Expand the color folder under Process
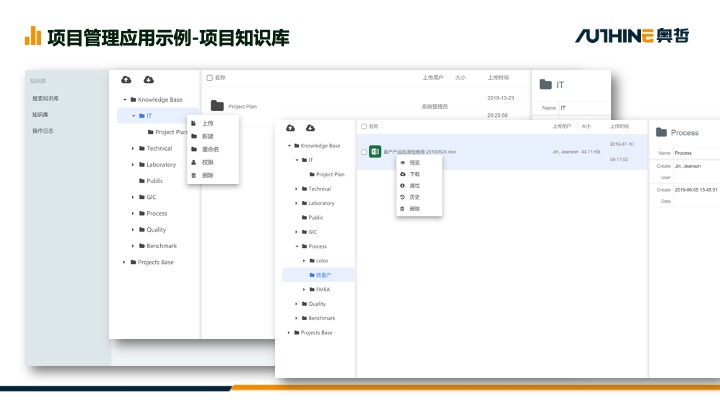 coord(306,260)
